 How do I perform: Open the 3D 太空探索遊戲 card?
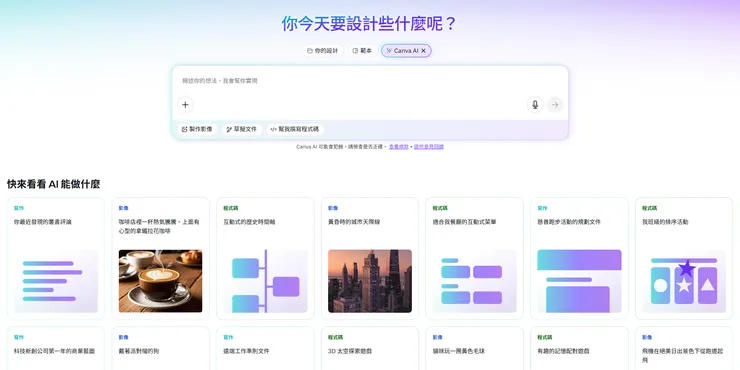(x=370, y=348)
